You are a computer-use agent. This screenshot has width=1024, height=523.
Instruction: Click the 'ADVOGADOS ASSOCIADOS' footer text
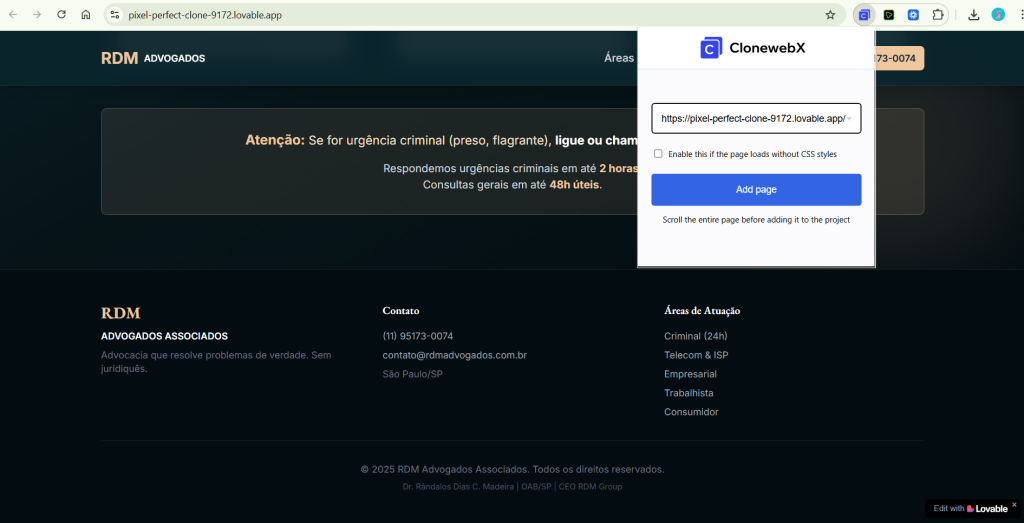(x=165, y=336)
